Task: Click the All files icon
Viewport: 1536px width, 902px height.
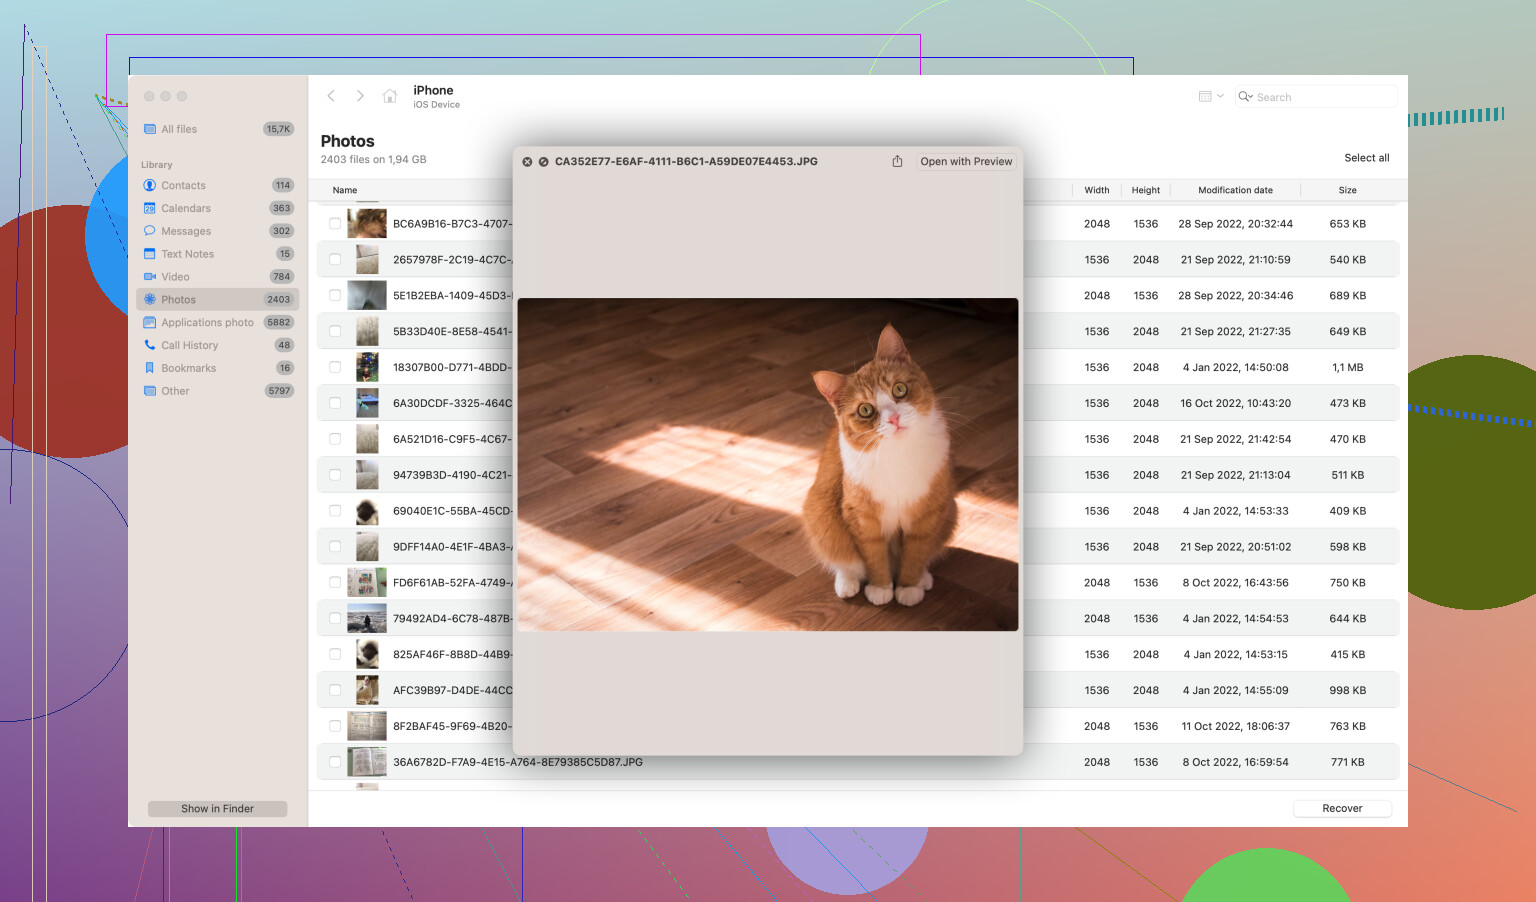Action: tap(150, 129)
